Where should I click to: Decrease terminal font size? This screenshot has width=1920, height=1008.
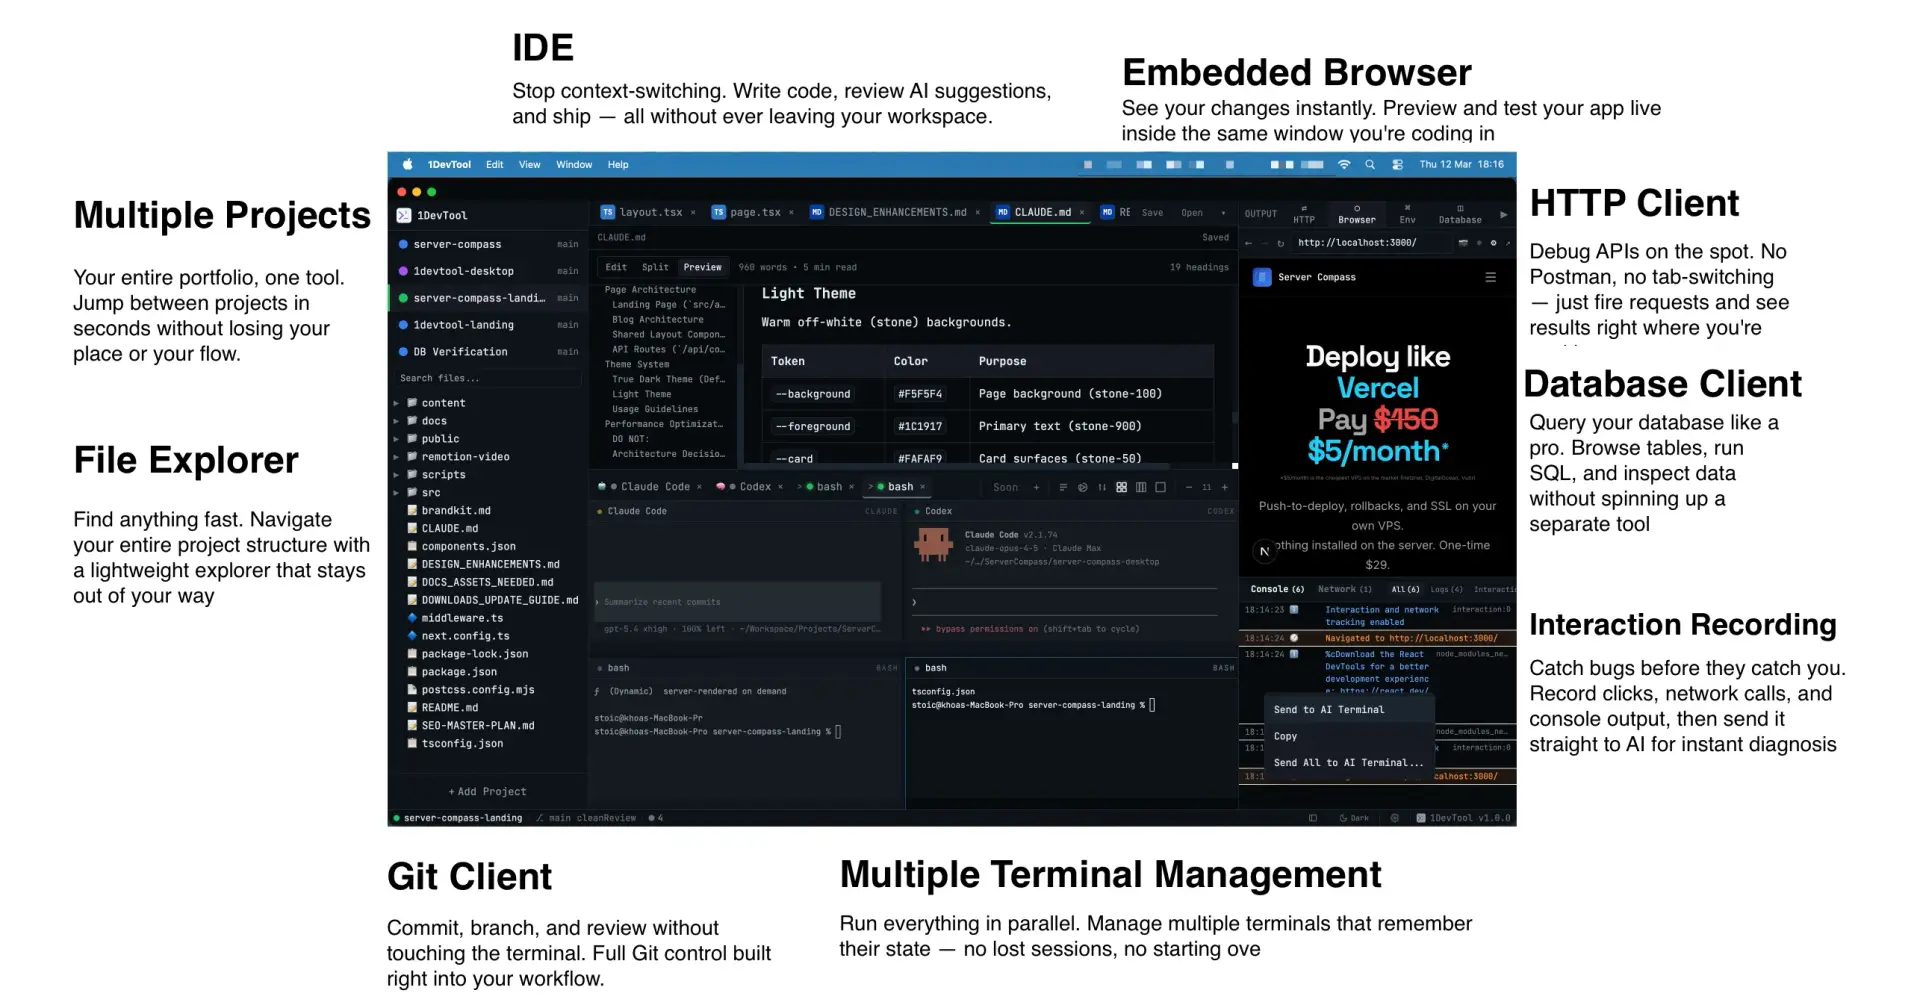tap(1189, 487)
